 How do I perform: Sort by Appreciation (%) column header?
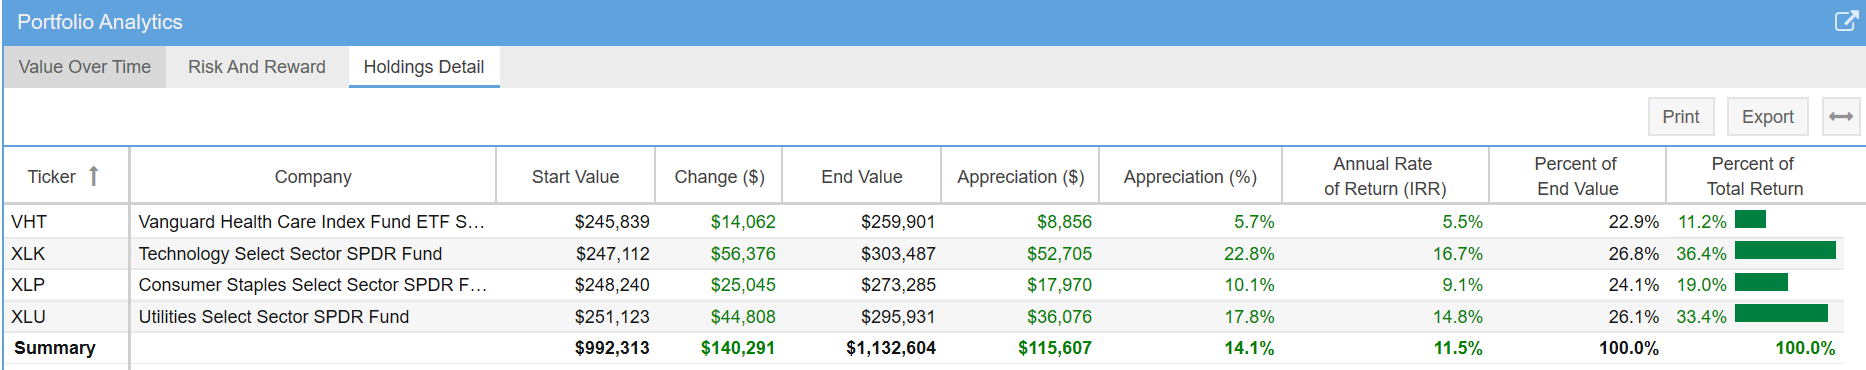(1190, 176)
